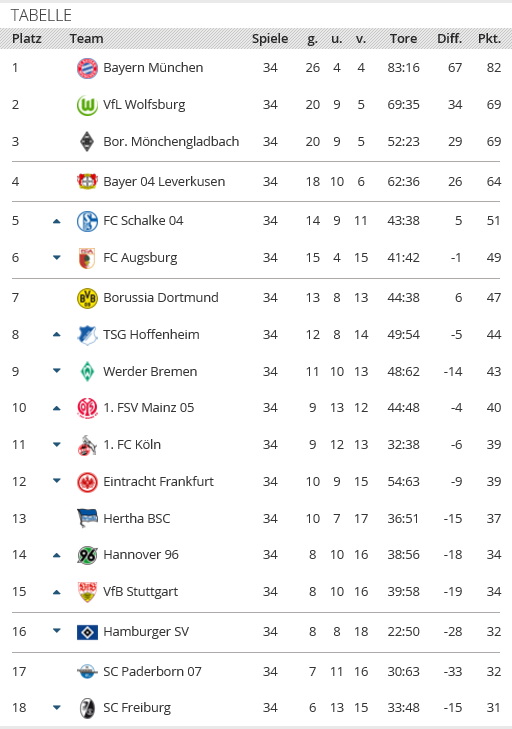The width and height of the screenshot is (512, 729).
Task: Open the Hannover 96 logo
Action: (x=87, y=555)
